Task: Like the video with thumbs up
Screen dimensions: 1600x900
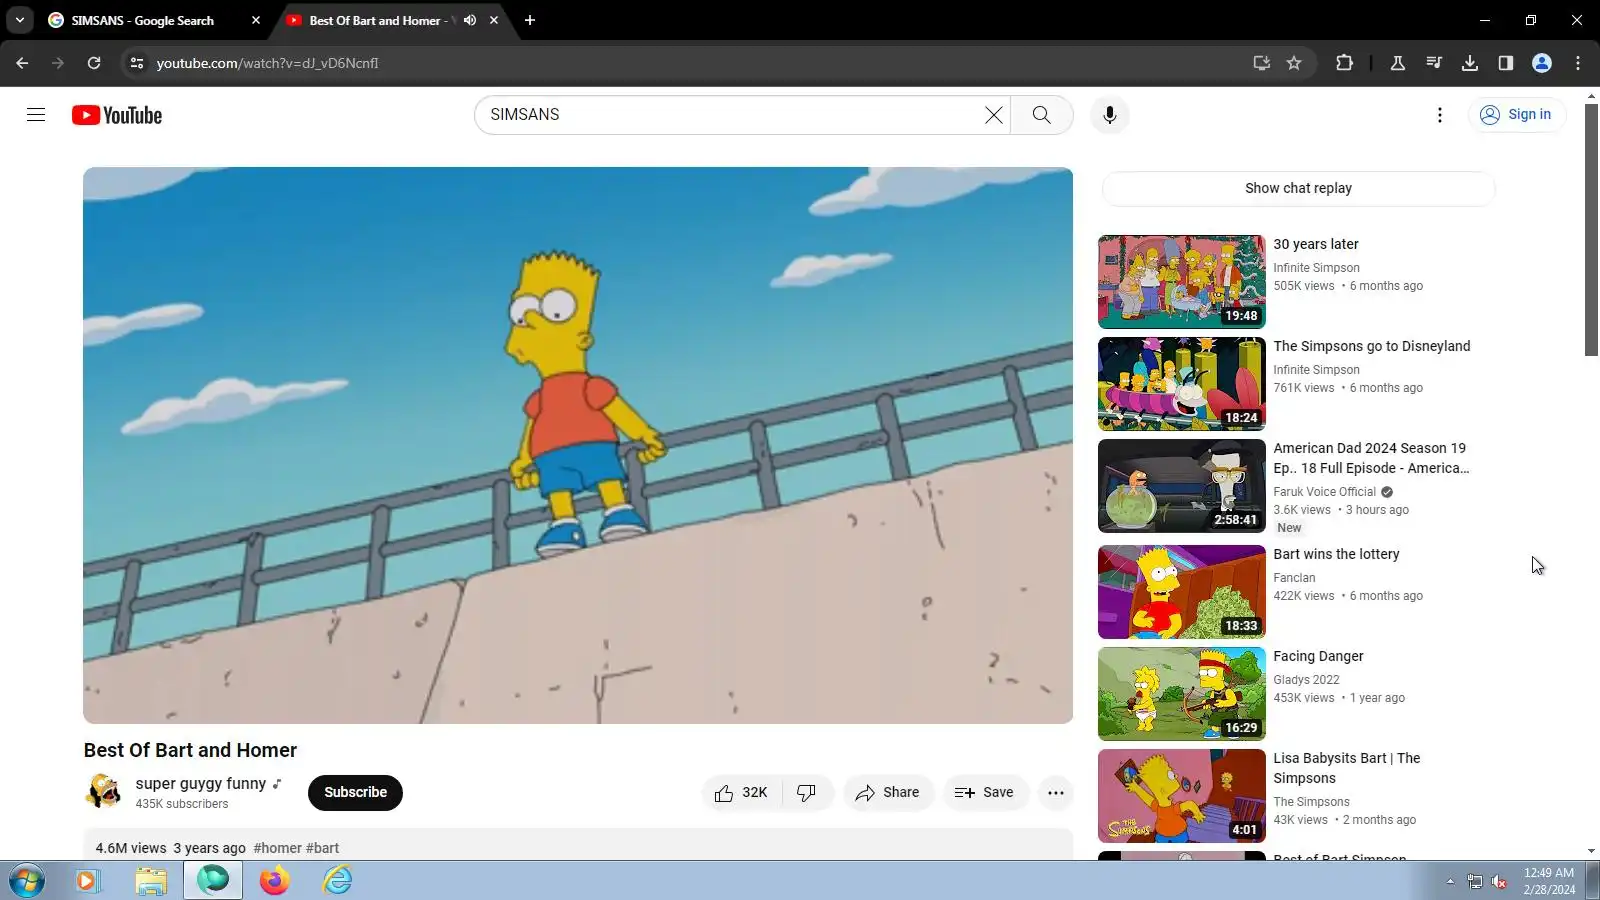Action: pos(742,793)
